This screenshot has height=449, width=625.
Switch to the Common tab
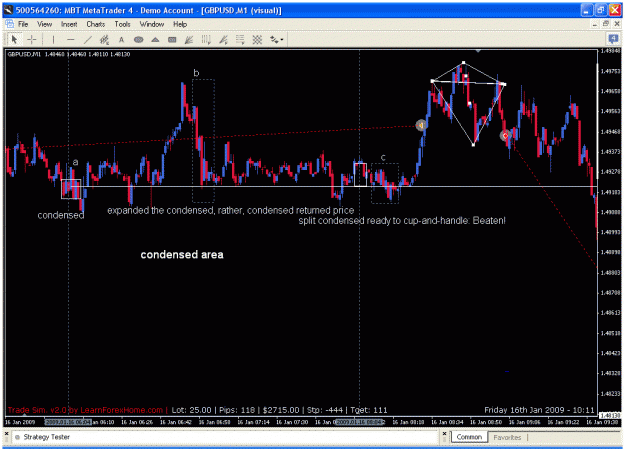pyautogui.click(x=469, y=437)
